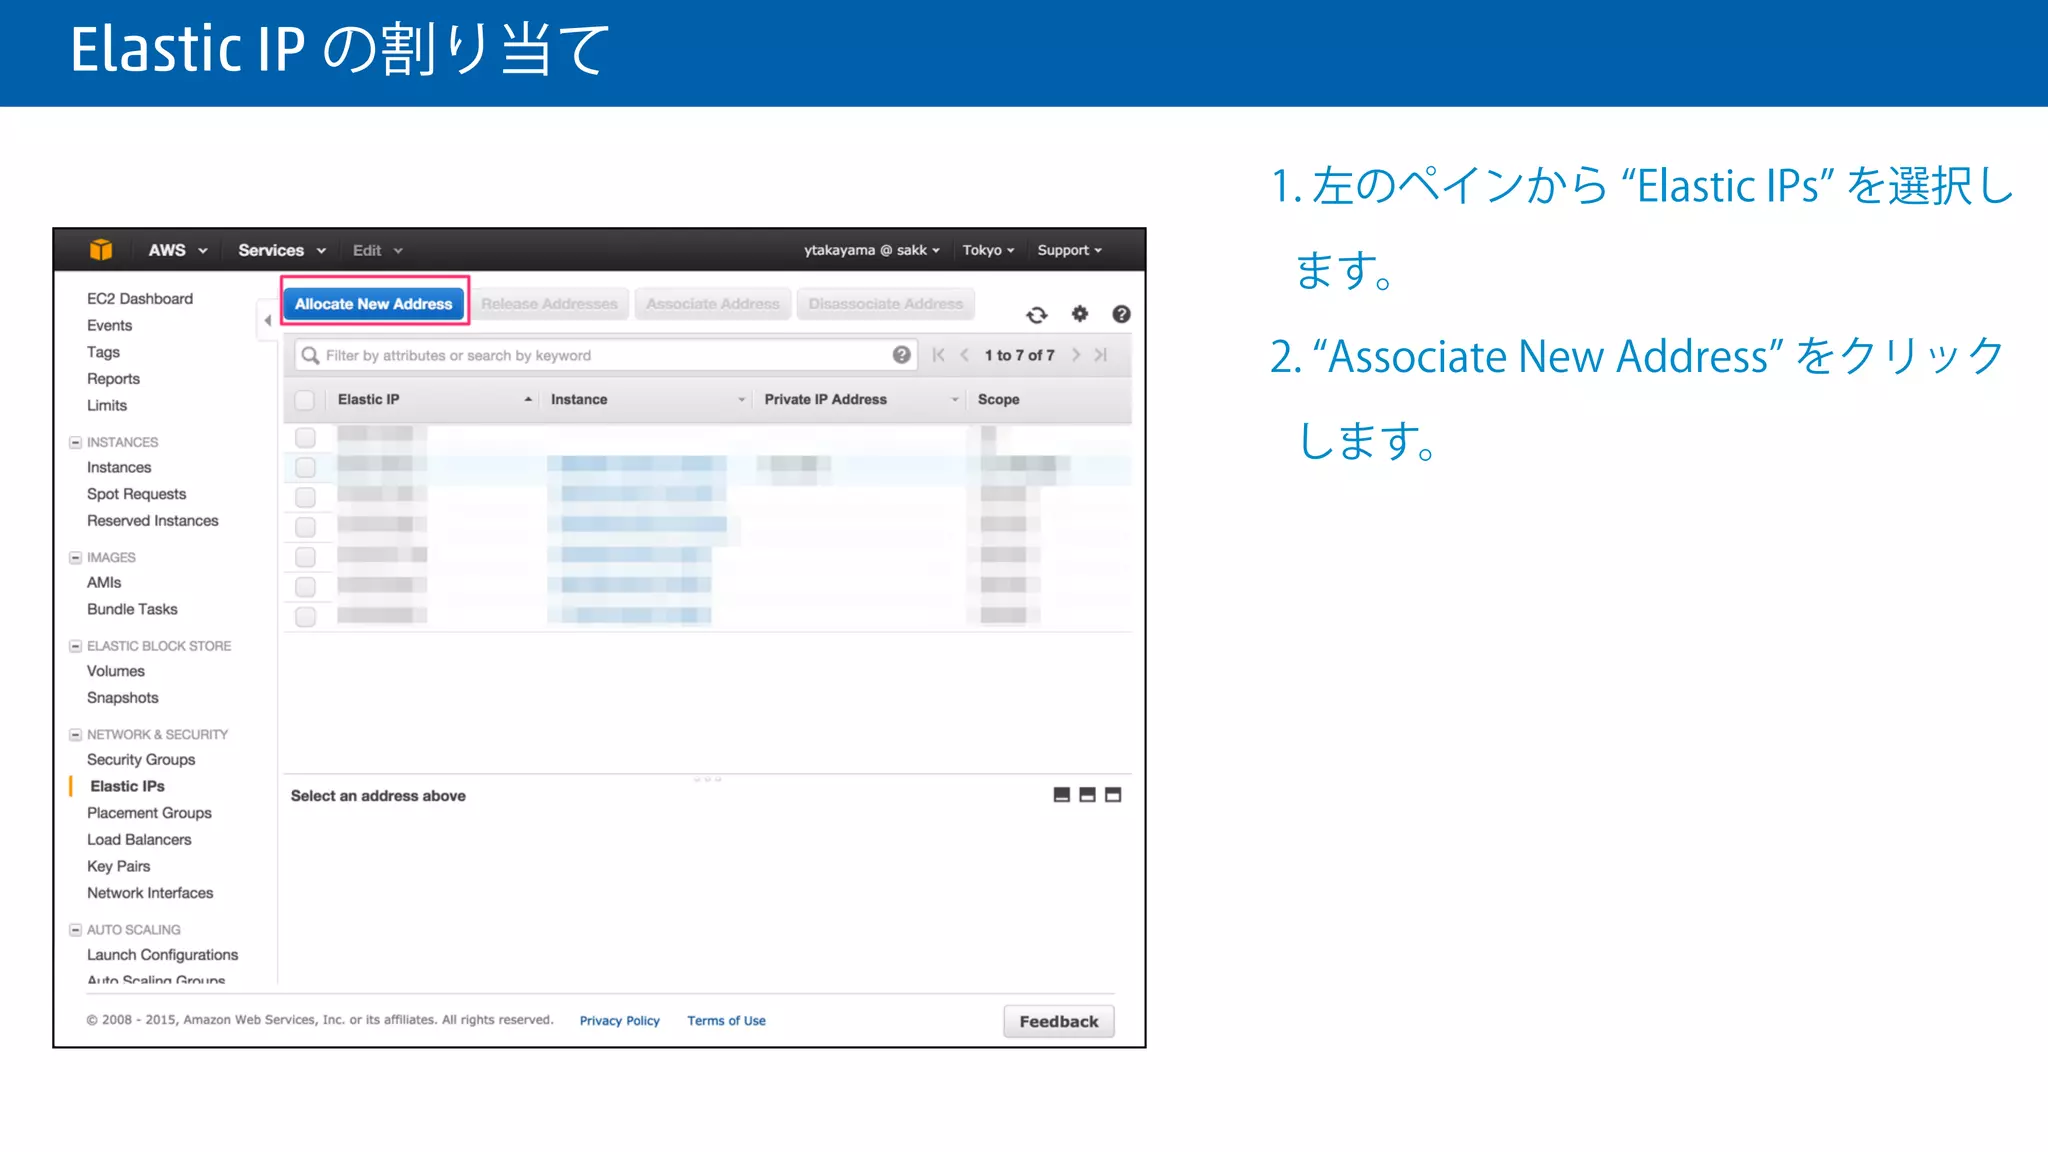
Task: Open Instances in sidebar
Action: pos(119,468)
